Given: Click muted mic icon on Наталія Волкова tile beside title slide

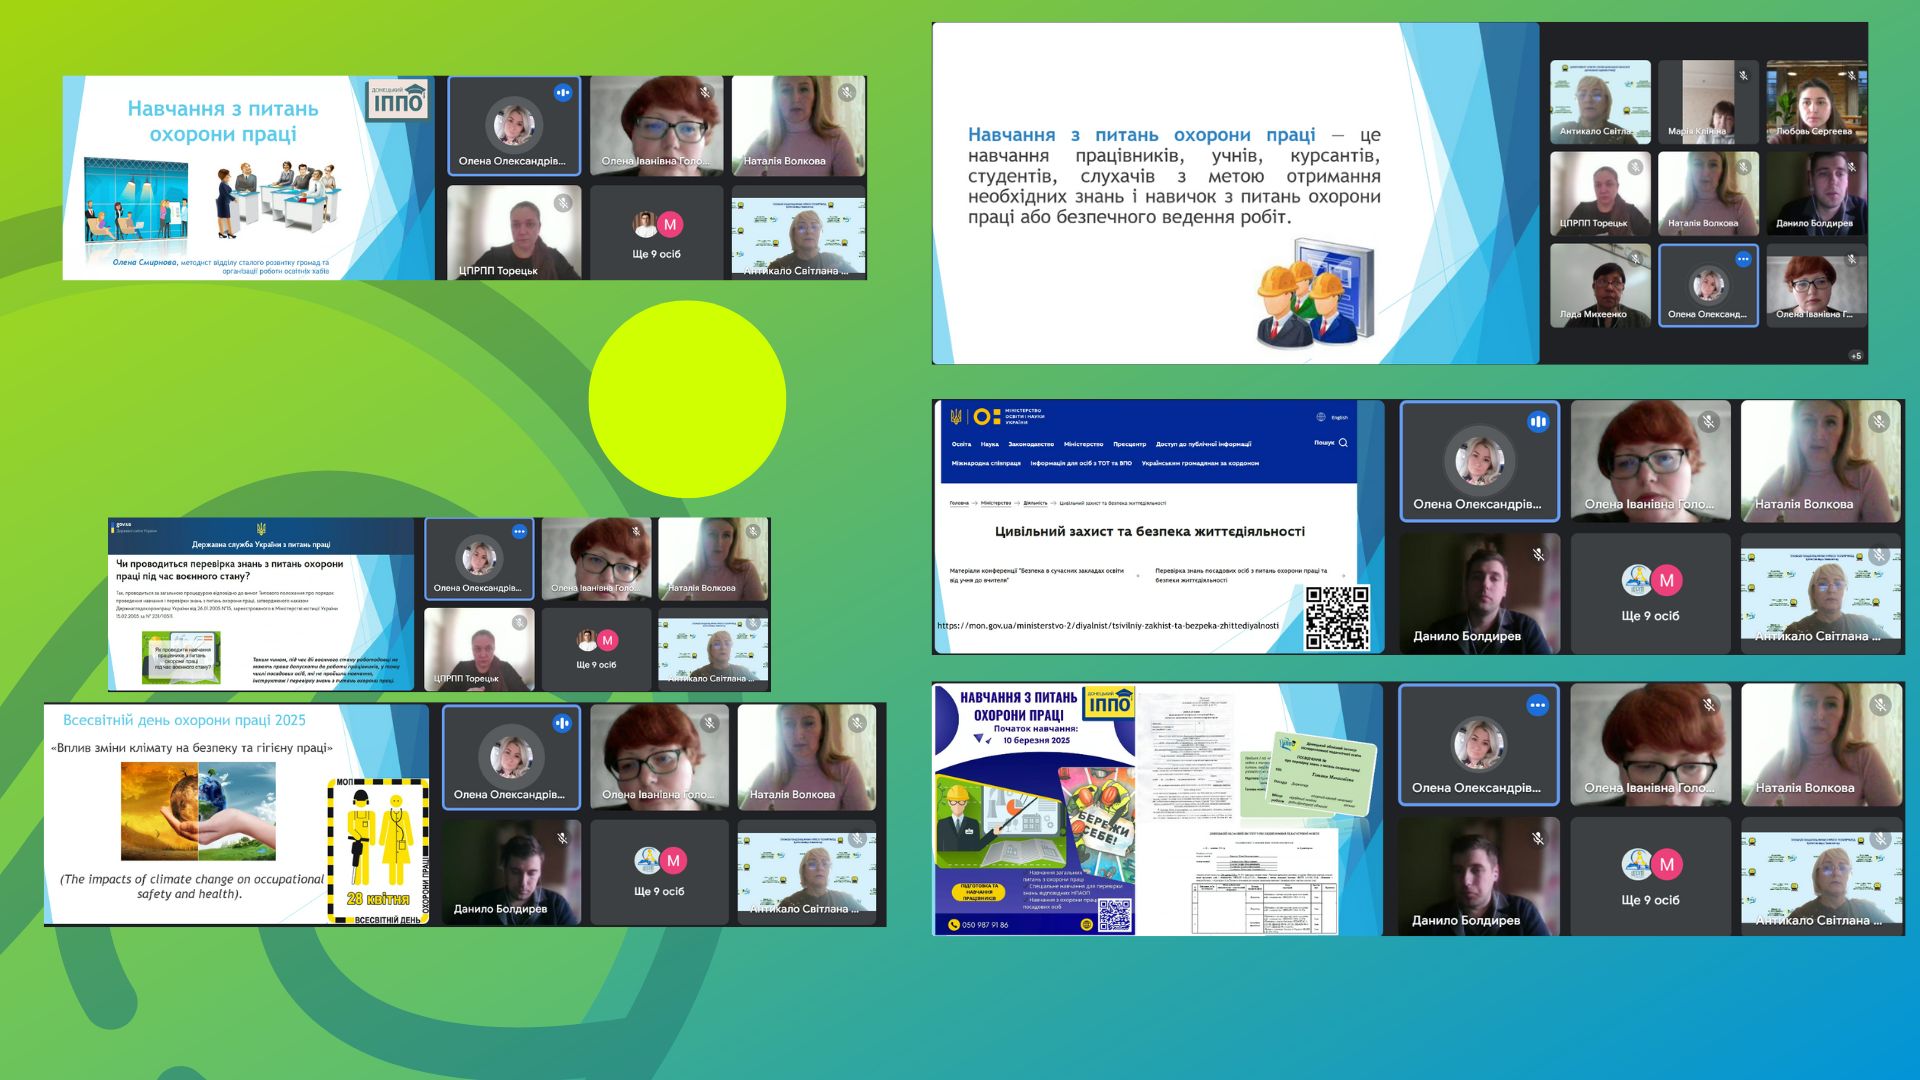Looking at the screenshot, I should click(x=847, y=92).
